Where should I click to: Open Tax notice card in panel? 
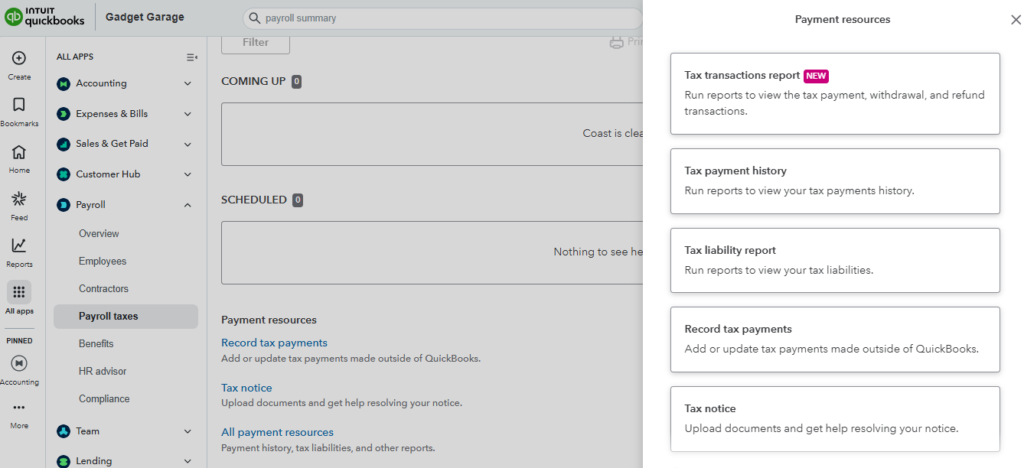point(835,418)
